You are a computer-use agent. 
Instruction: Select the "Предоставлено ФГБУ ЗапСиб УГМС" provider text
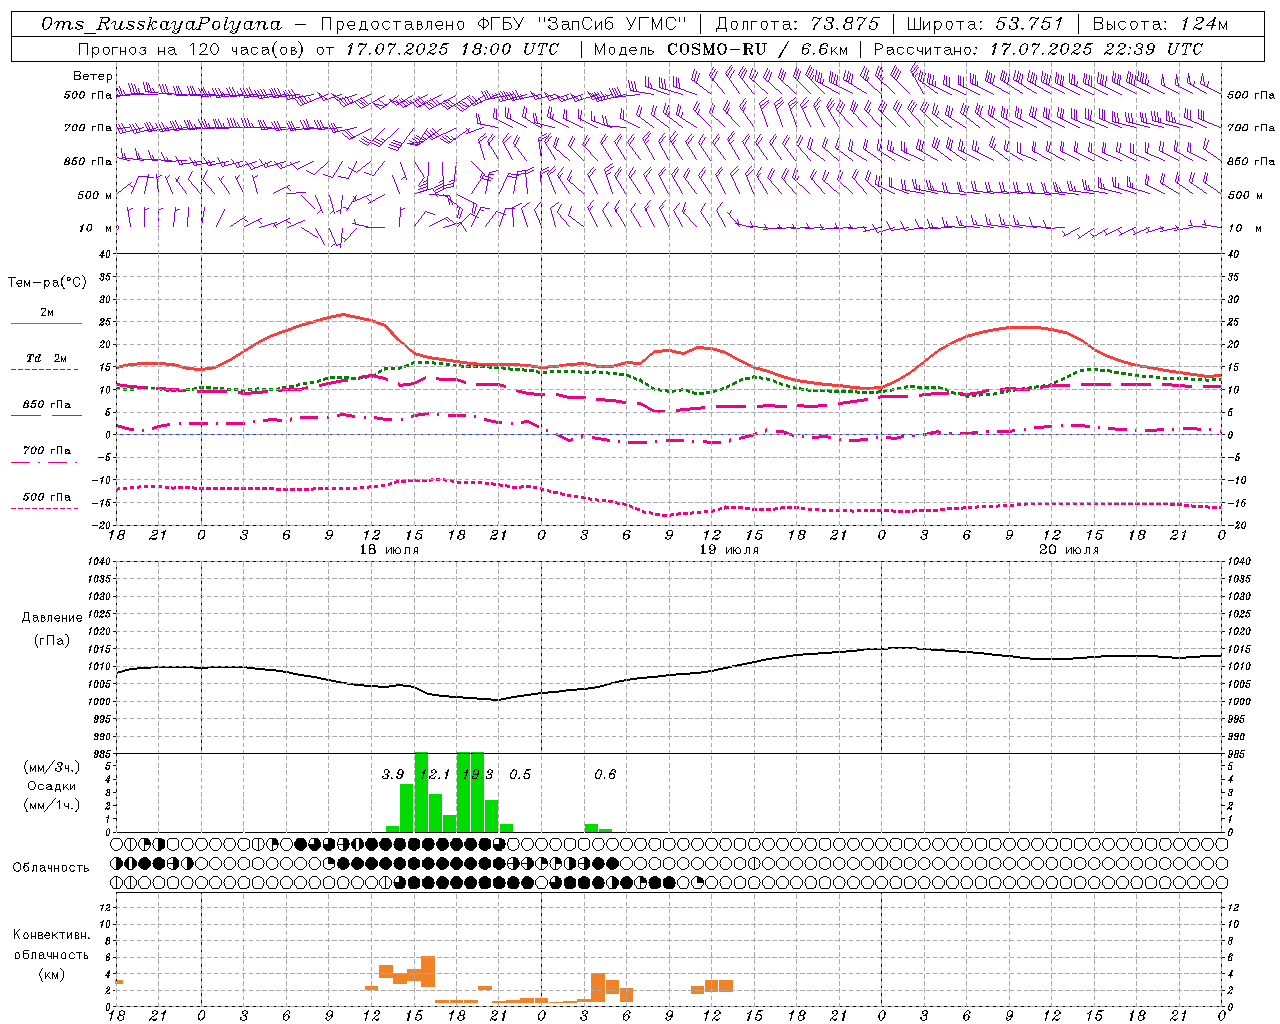(x=505, y=24)
